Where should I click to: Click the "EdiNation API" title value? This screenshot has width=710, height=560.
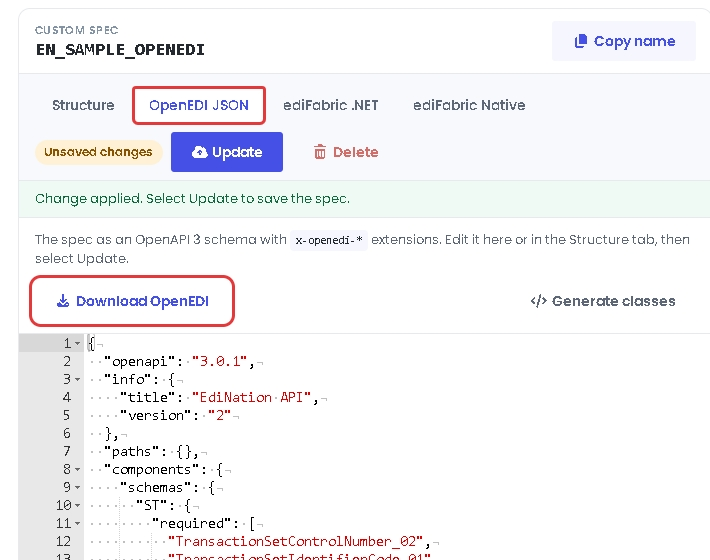[x=251, y=397]
